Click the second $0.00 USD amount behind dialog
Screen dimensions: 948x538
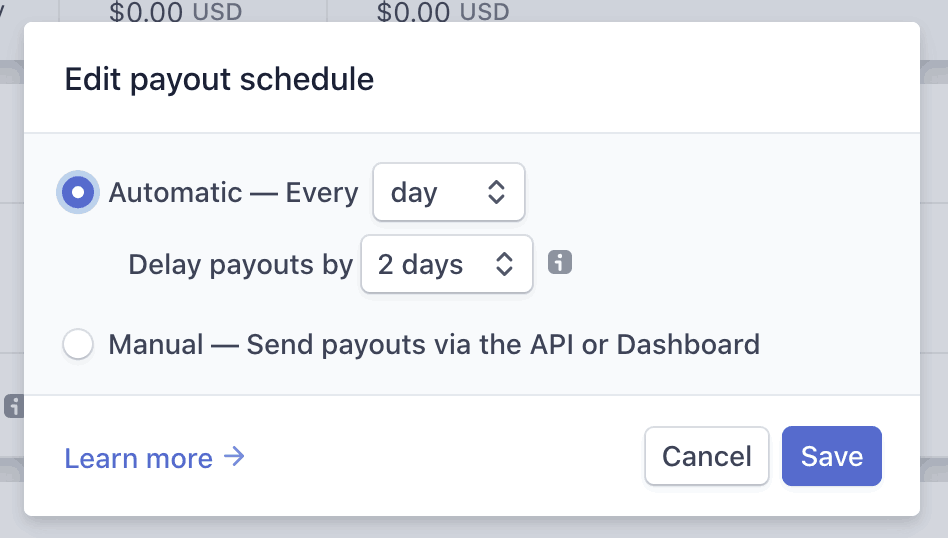point(443,11)
